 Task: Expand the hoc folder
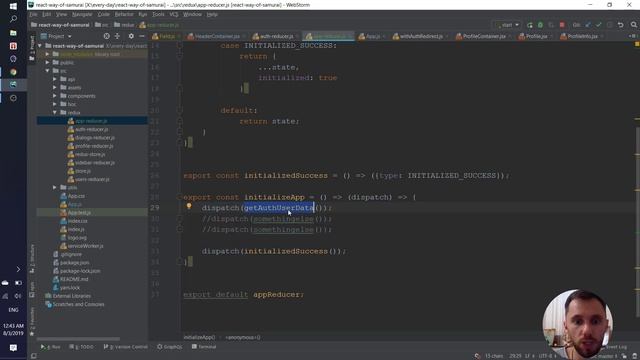55,104
